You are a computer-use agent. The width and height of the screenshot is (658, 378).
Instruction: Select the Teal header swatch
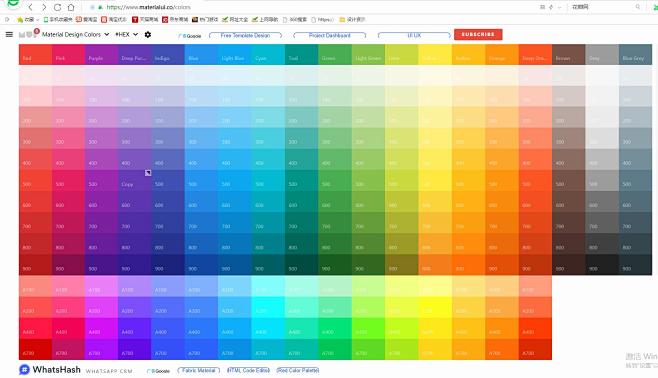pos(302,55)
